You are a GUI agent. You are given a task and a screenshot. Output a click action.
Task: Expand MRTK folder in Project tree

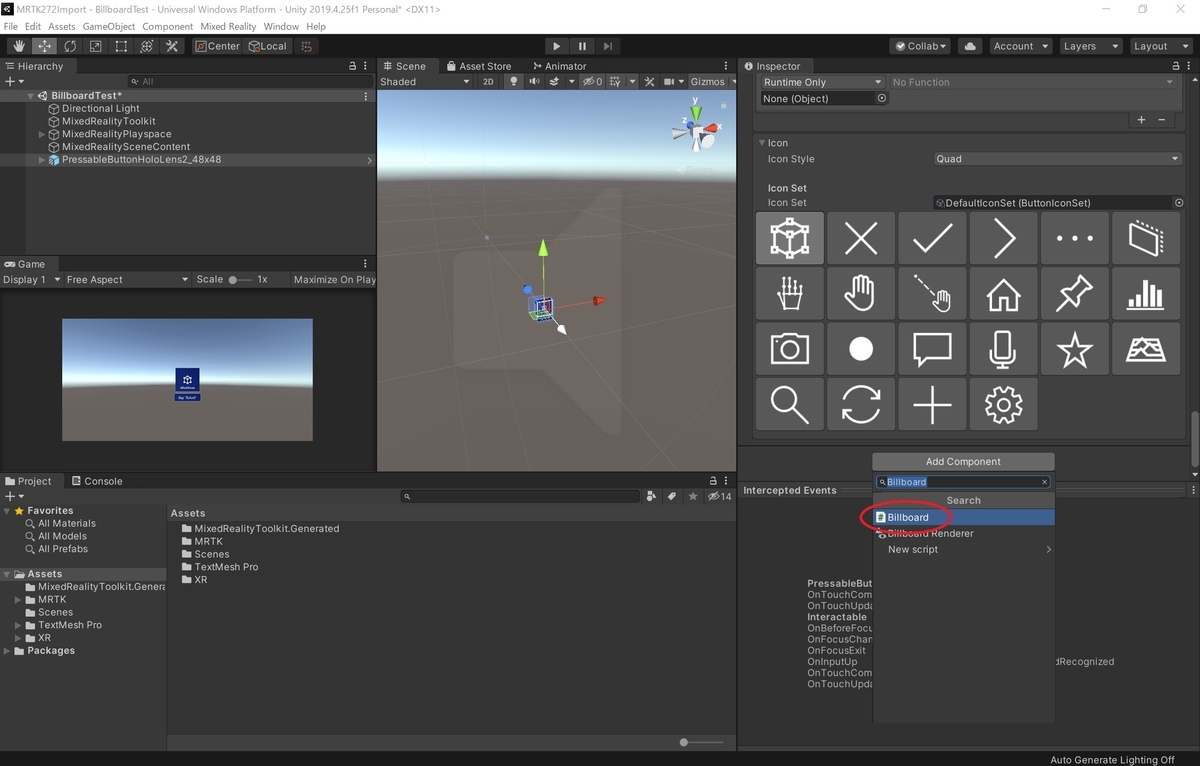19,600
